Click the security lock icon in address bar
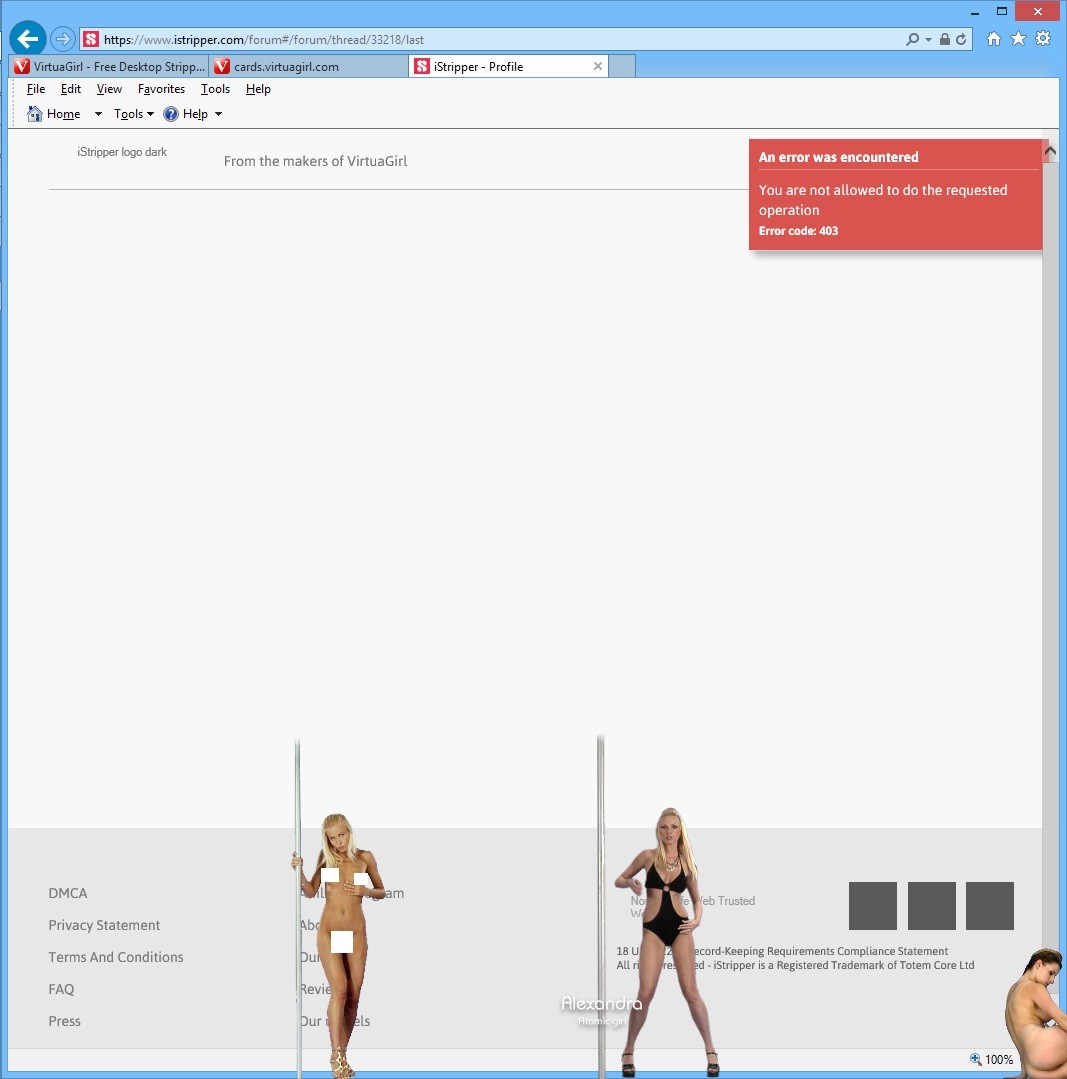 [945, 40]
